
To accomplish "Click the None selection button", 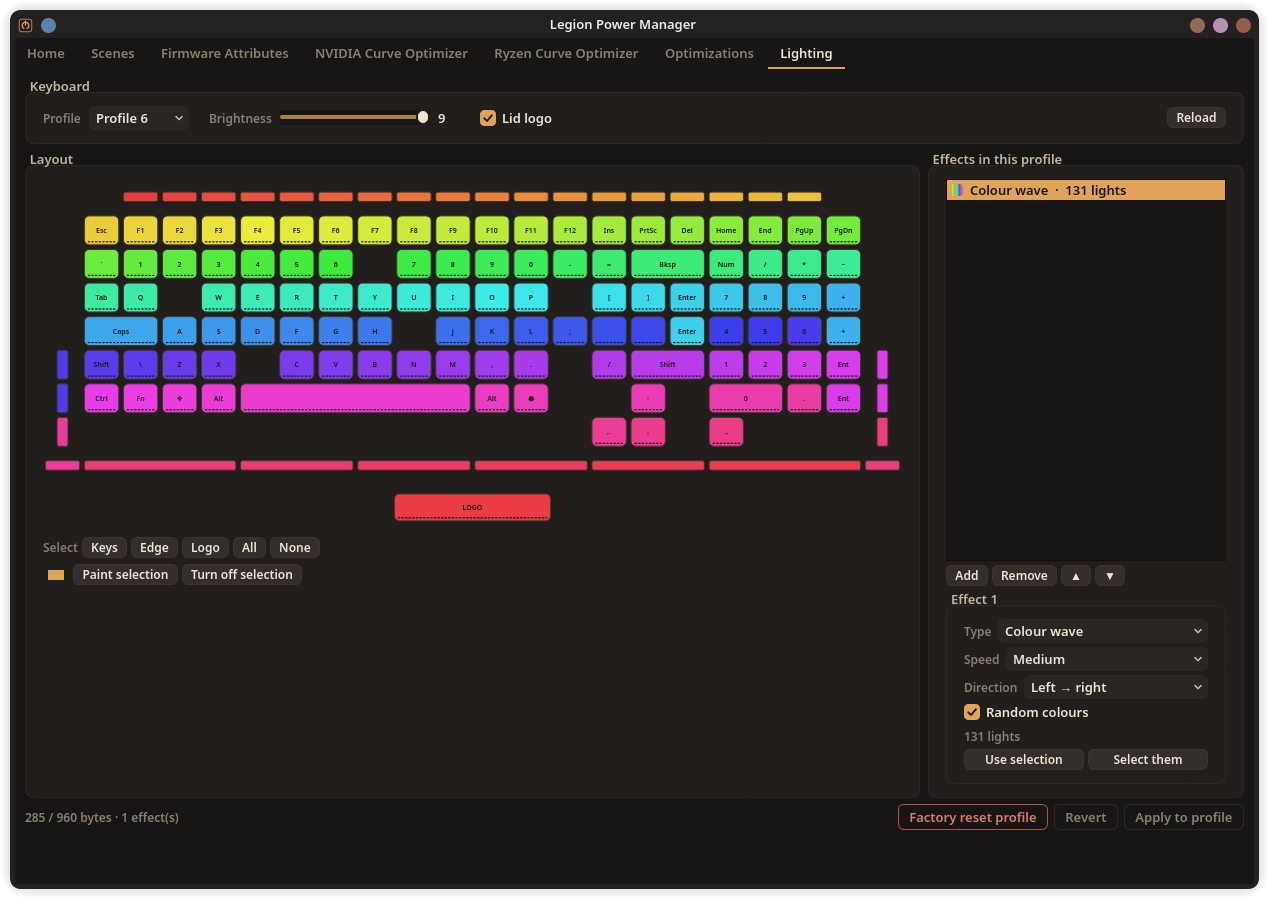I will click(x=295, y=547).
